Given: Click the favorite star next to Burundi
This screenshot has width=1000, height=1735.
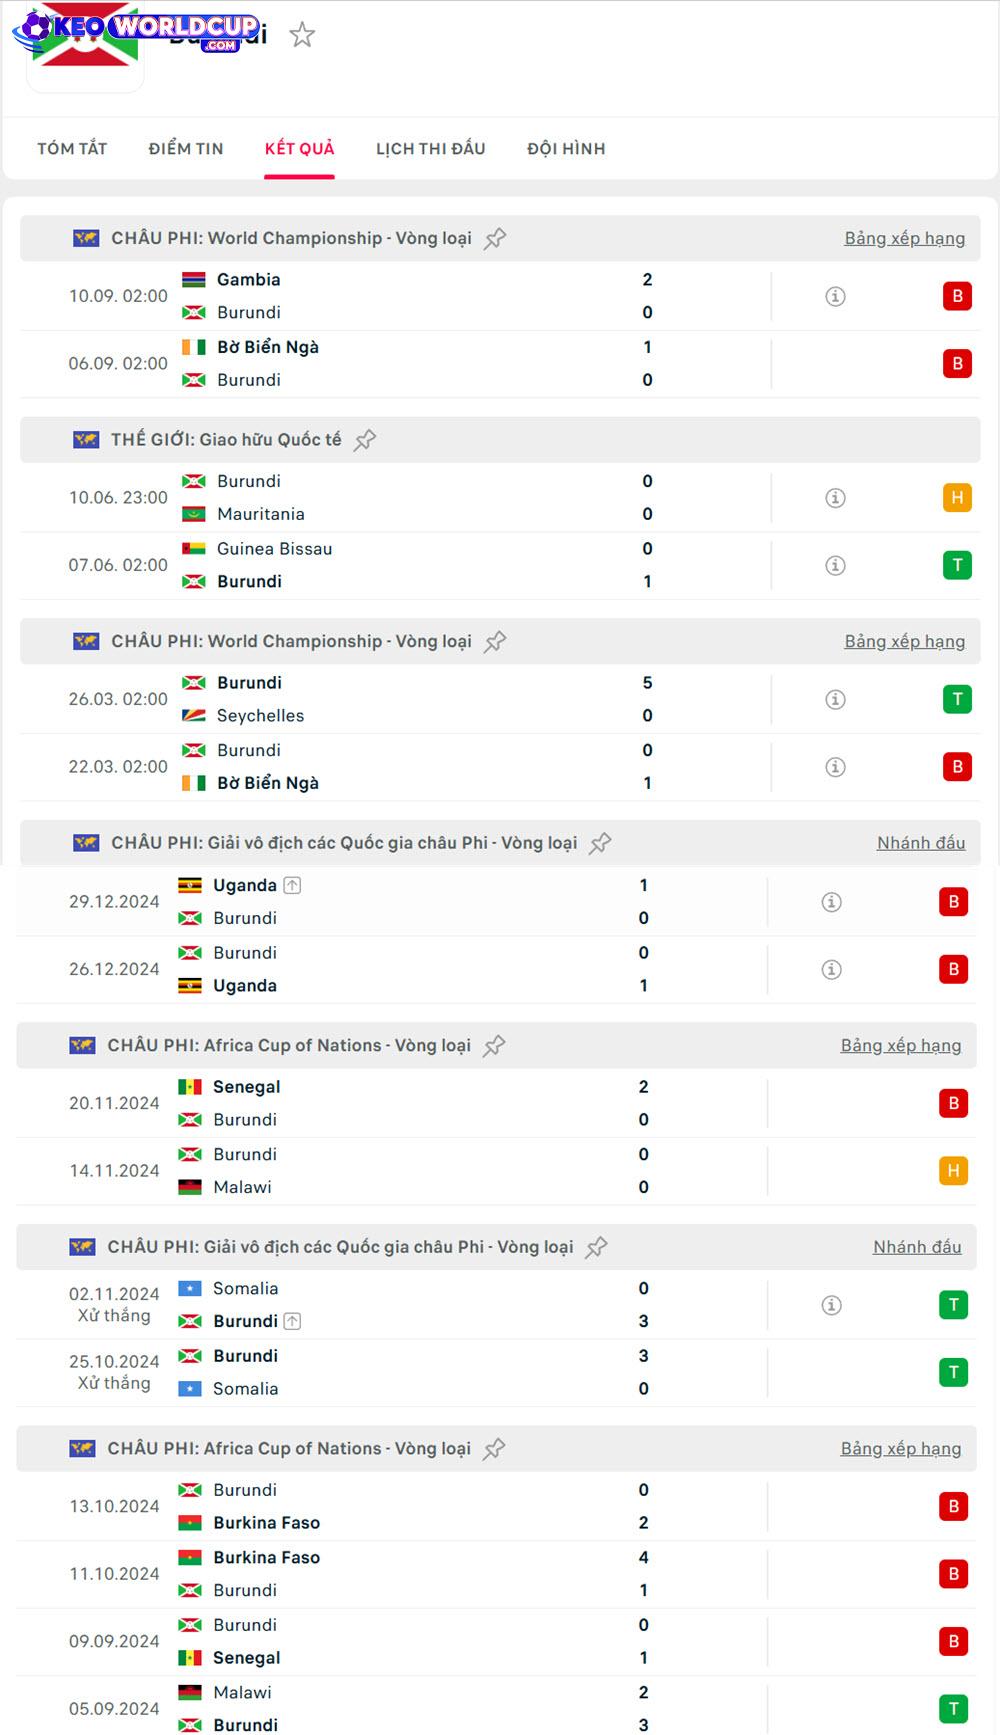Looking at the screenshot, I should click(x=302, y=36).
